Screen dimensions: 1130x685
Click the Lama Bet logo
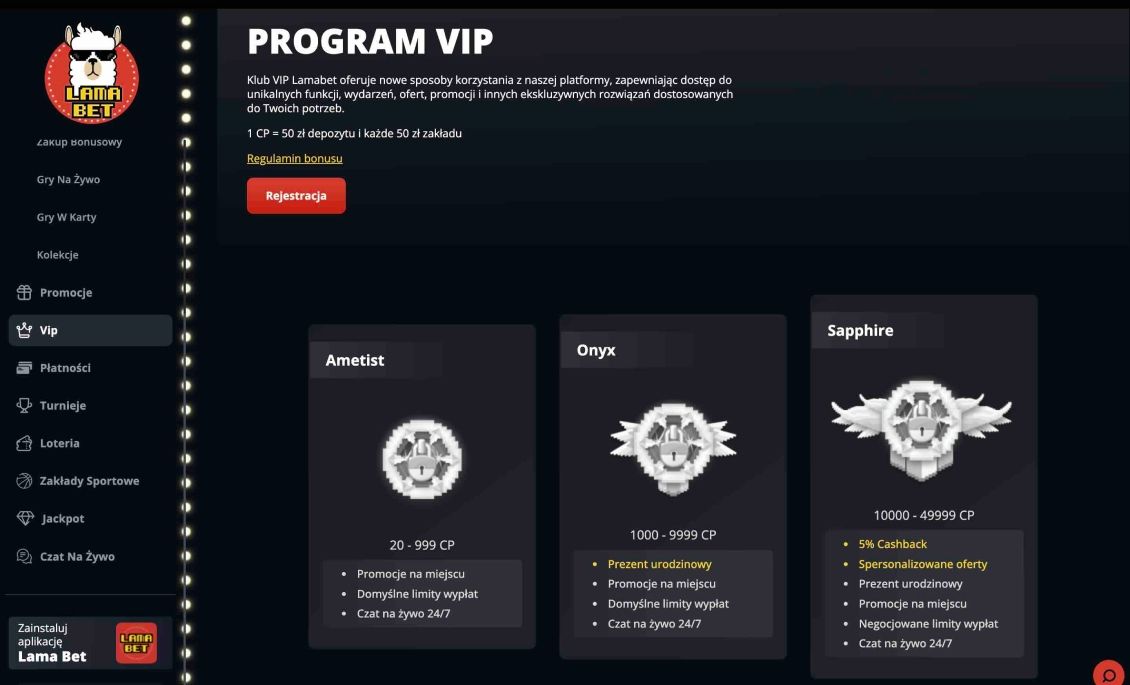(94, 72)
